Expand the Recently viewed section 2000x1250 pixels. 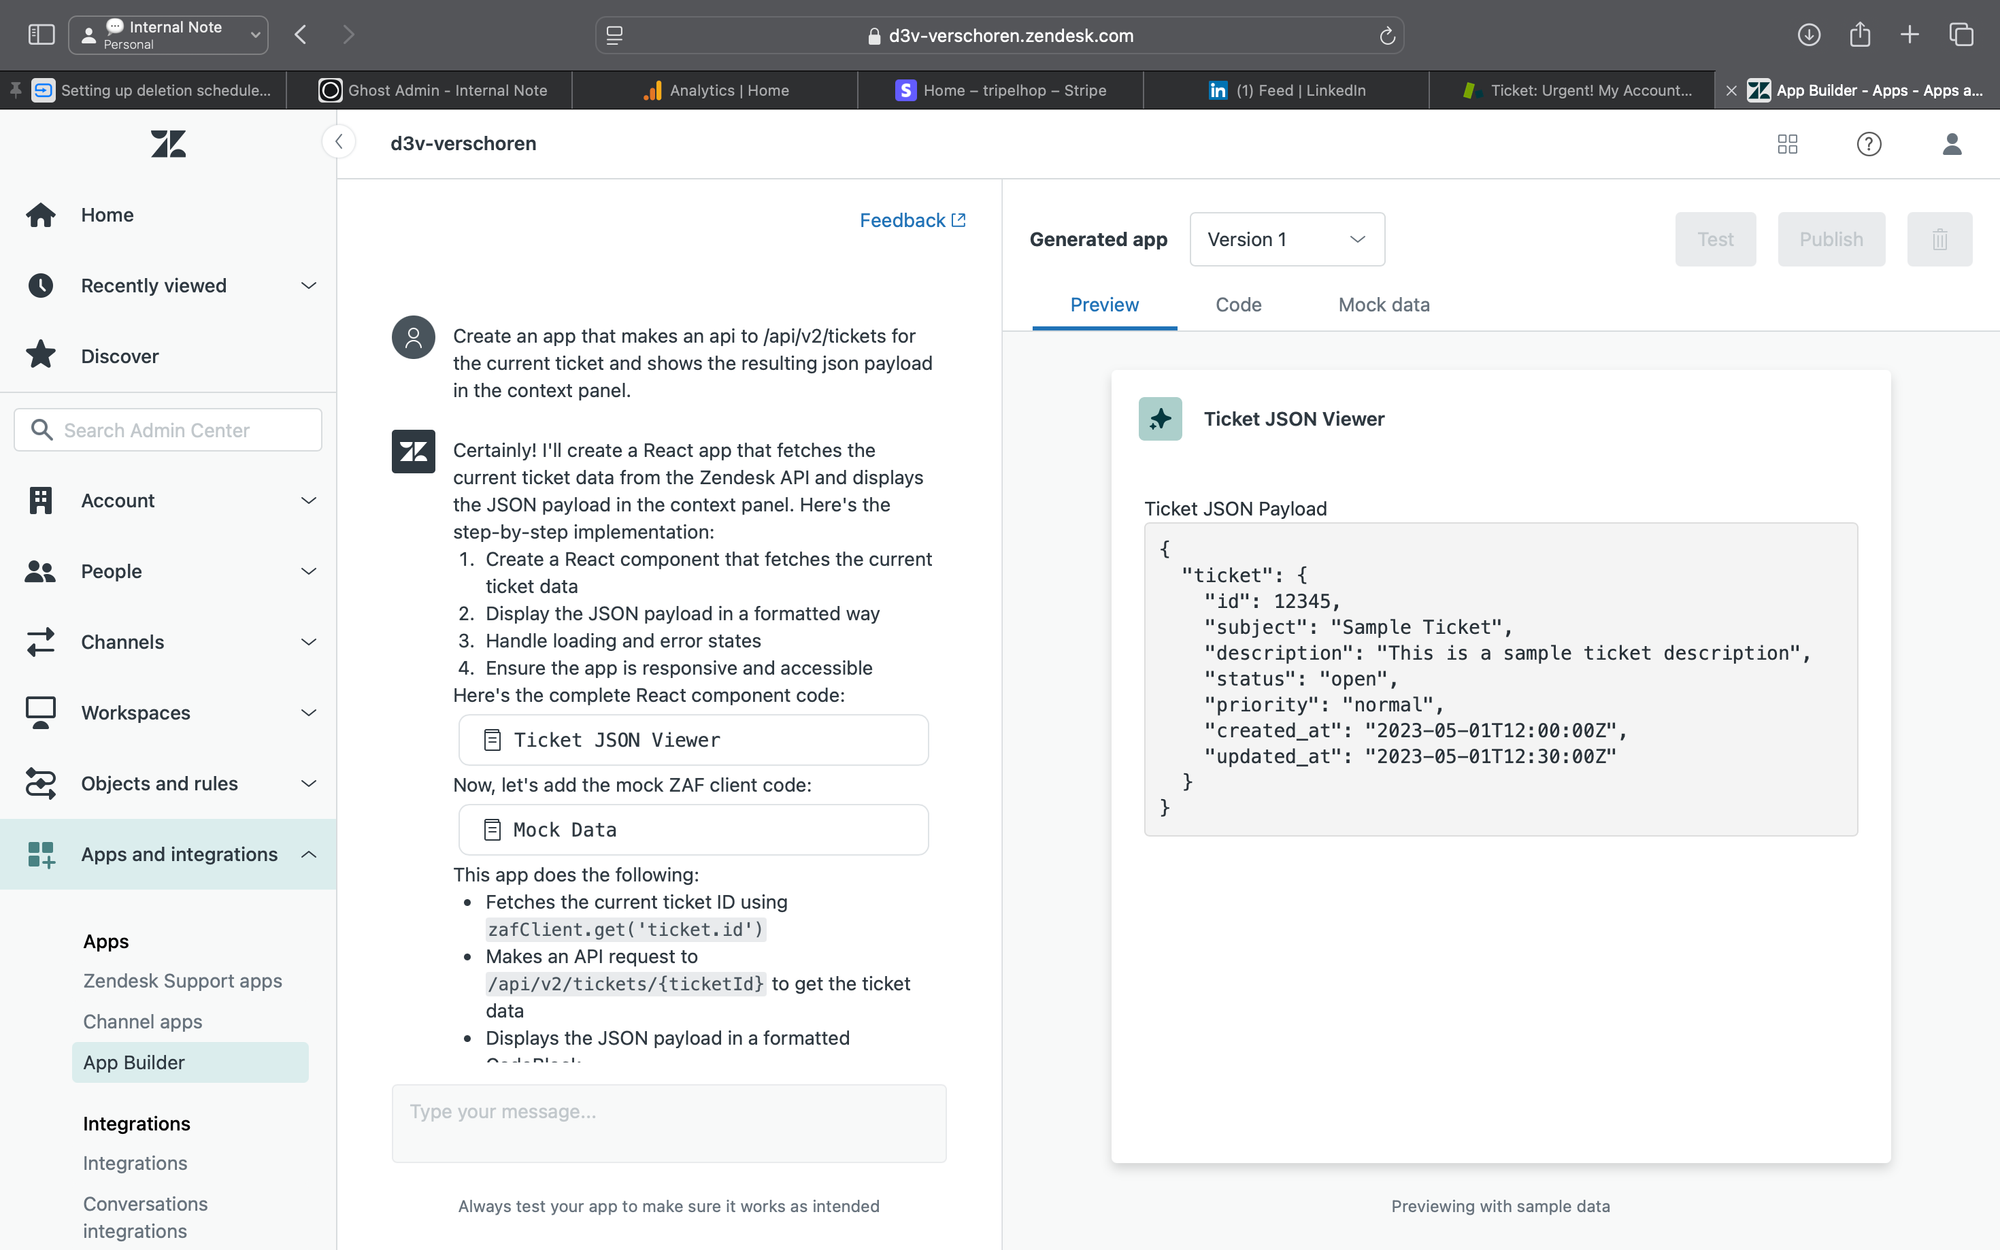click(x=168, y=286)
